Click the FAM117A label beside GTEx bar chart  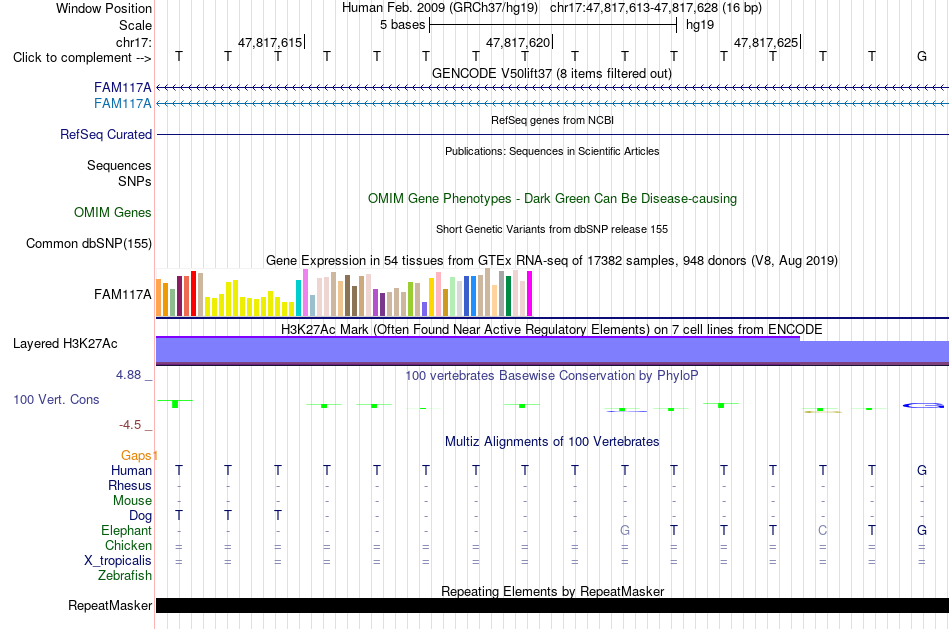122,295
